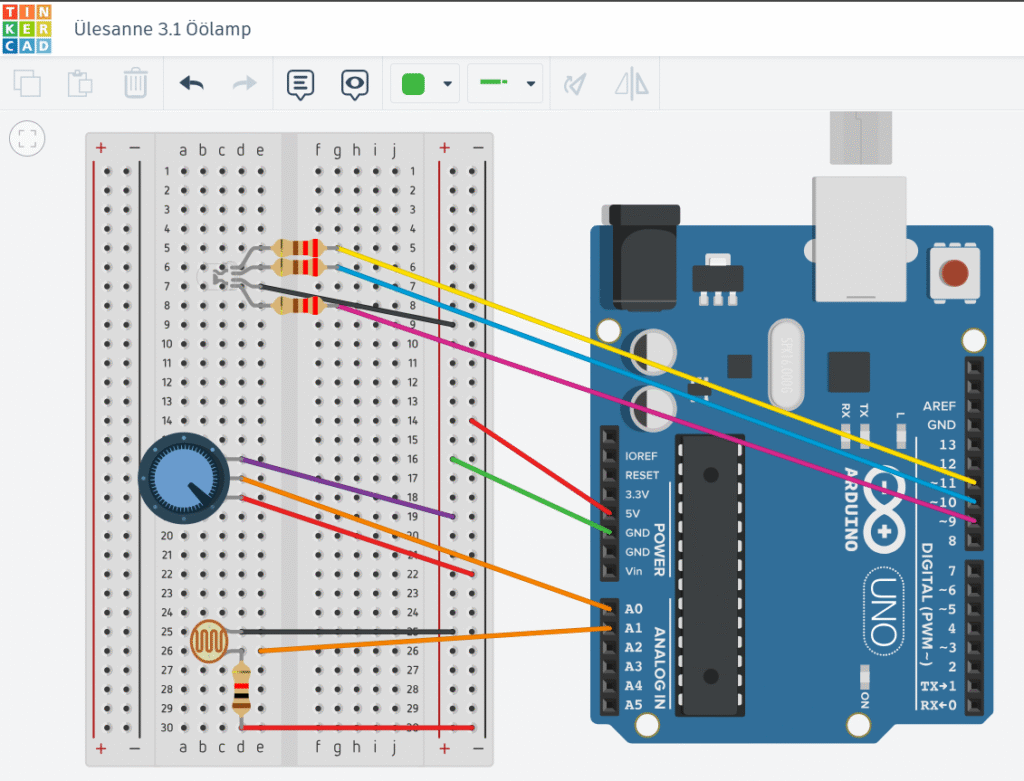Click the Rotate icon
The height and width of the screenshot is (781, 1024).
click(575, 84)
